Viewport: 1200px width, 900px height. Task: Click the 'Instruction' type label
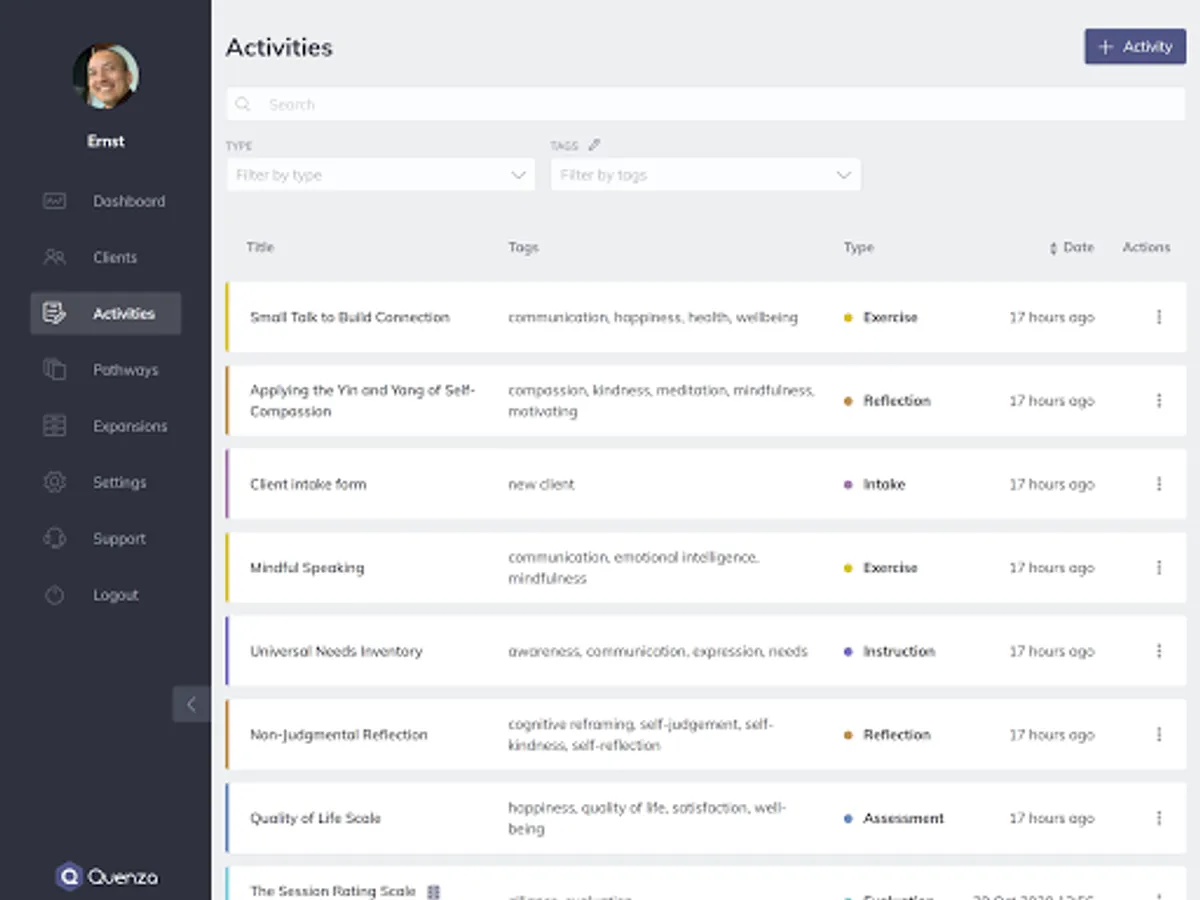tap(899, 651)
